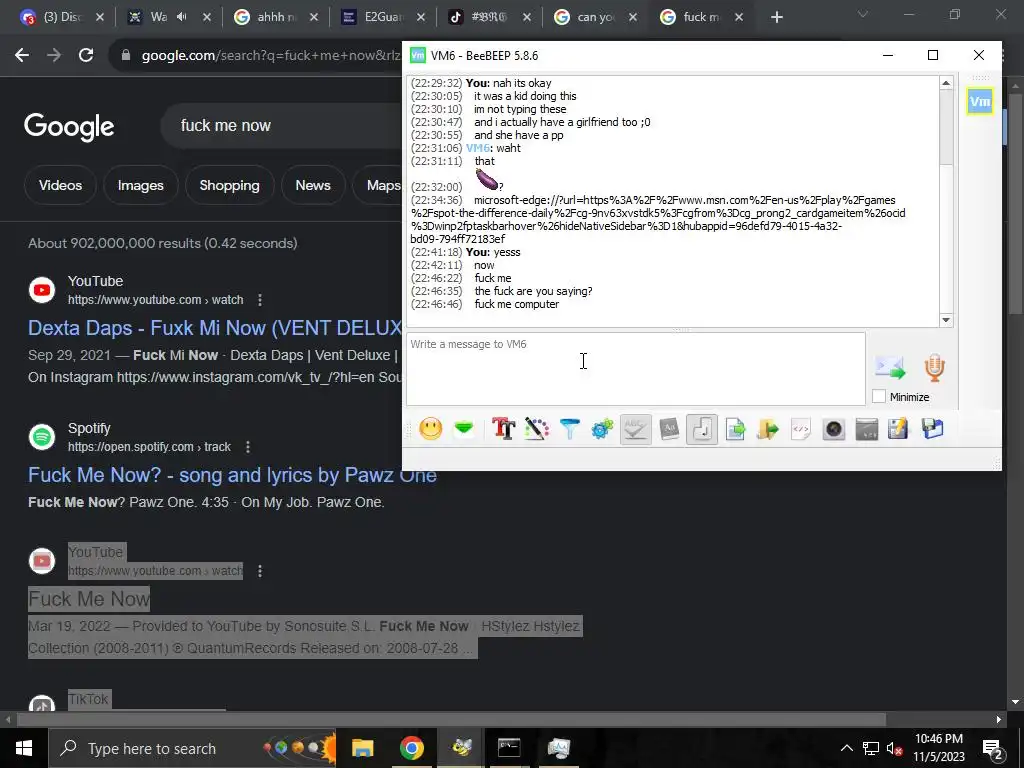Toggle the spell check ABC button
The height and width of the screenshot is (768, 1024).
tap(635, 429)
